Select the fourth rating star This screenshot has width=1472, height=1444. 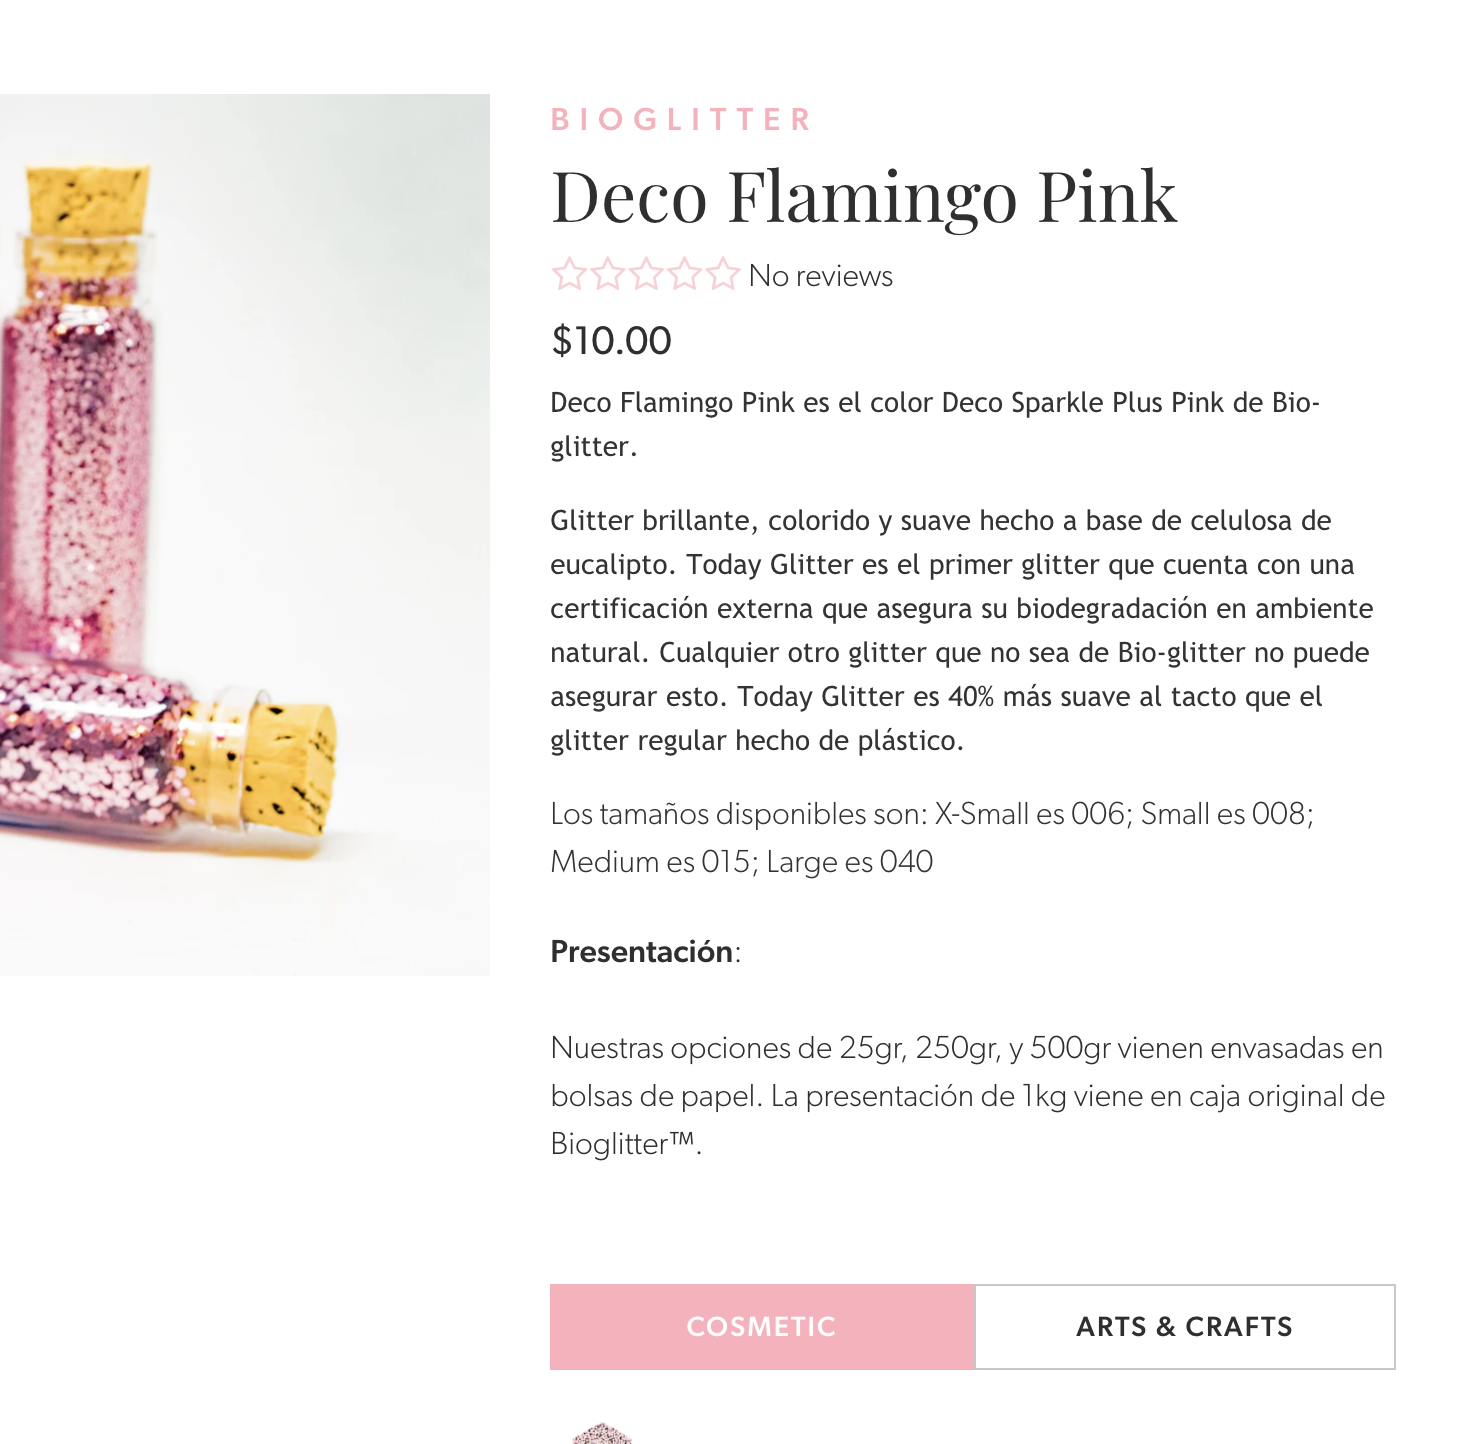684,274
